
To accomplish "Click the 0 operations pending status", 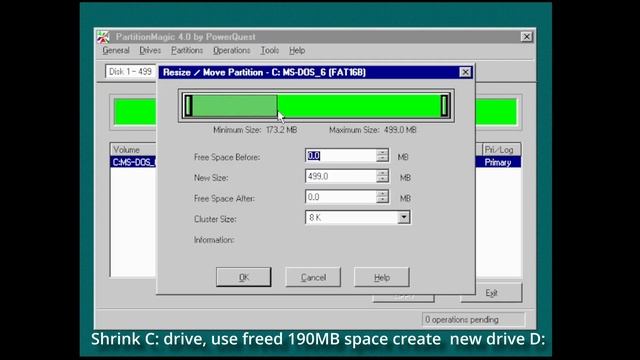I will (473, 320).
